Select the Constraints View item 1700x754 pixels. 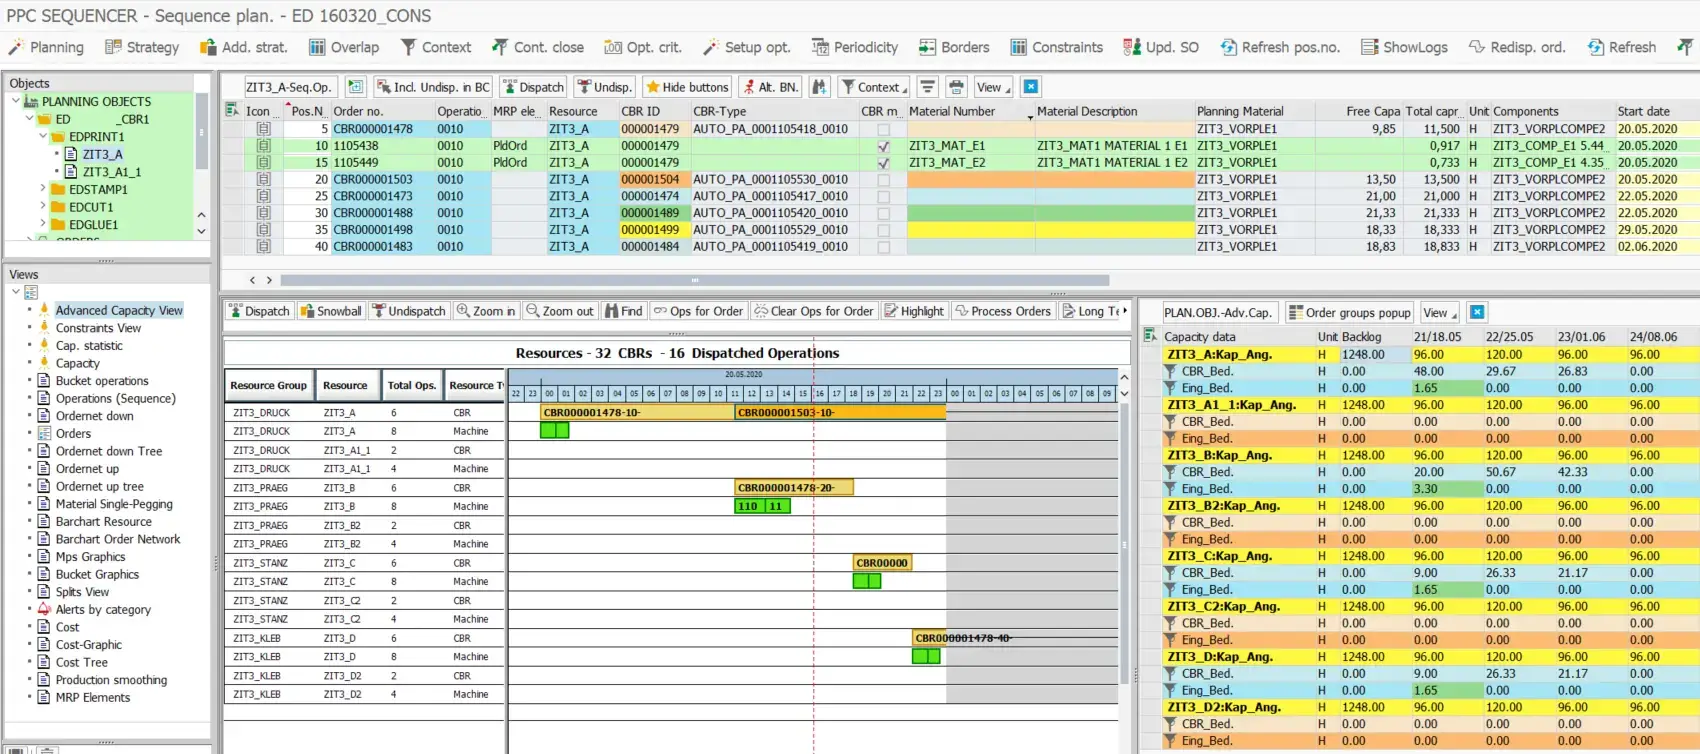(x=98, y=328)
